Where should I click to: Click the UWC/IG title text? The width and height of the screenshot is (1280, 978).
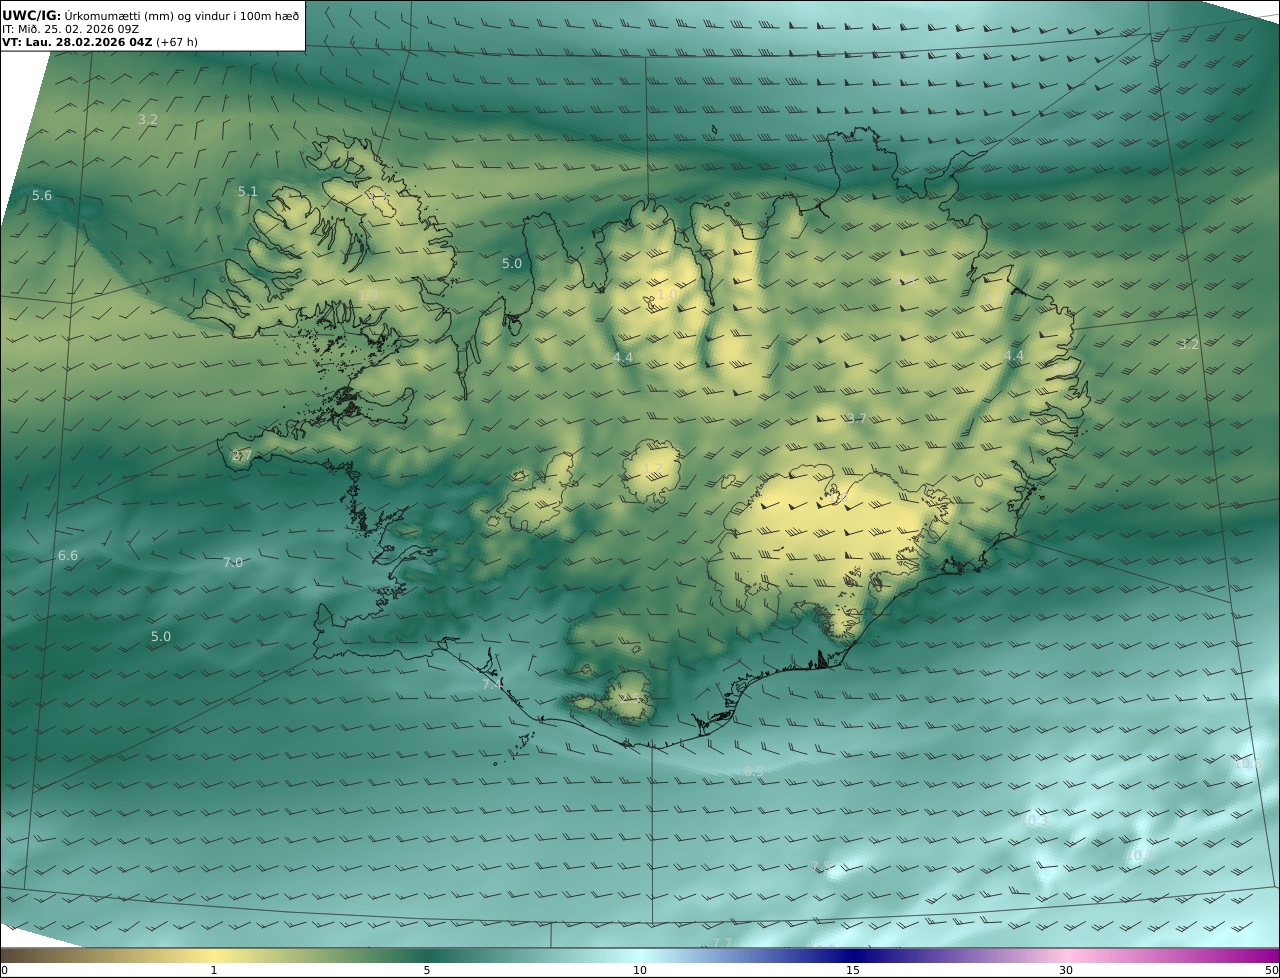tap(32, 15)
